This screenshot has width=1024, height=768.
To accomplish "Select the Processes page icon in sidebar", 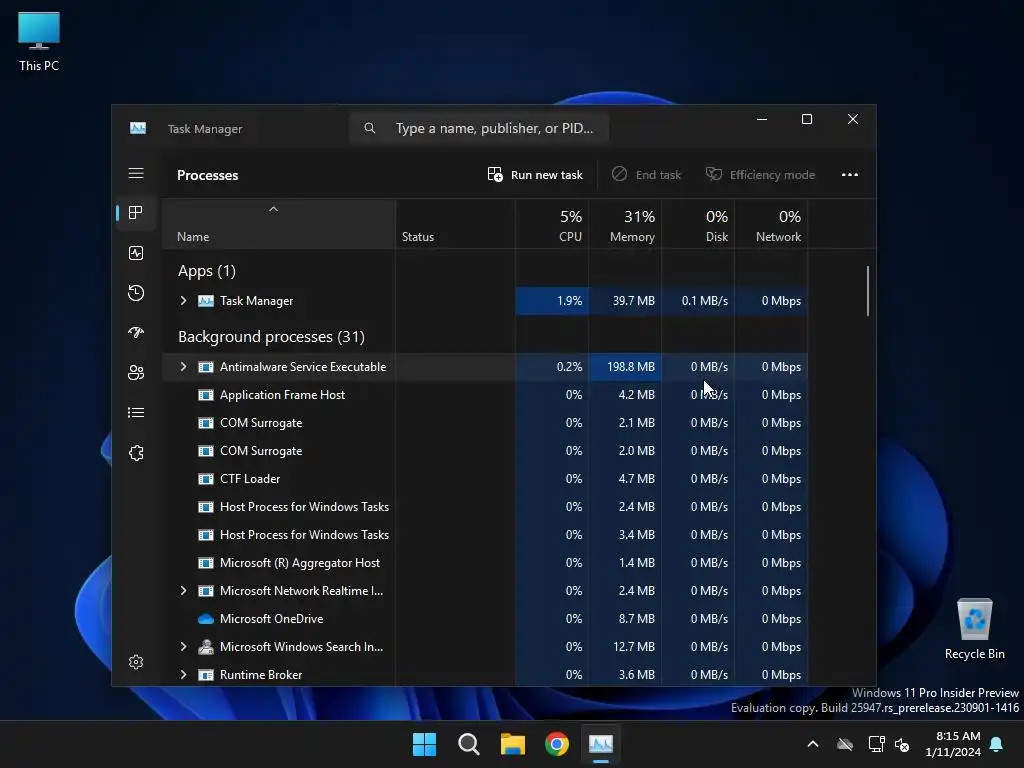I will coord(136,213).
